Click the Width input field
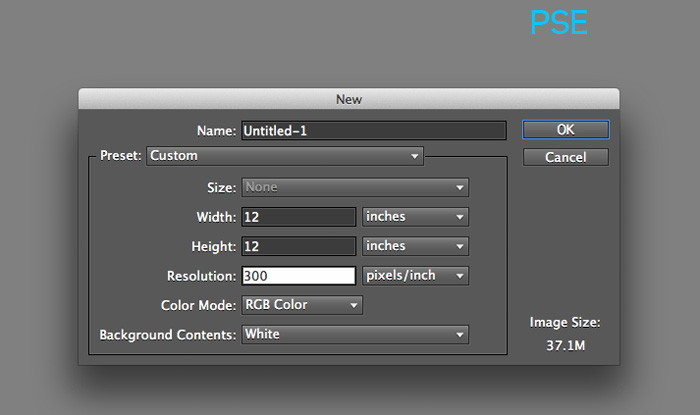This screenshot has width=700, height=415. click(299, 217)
